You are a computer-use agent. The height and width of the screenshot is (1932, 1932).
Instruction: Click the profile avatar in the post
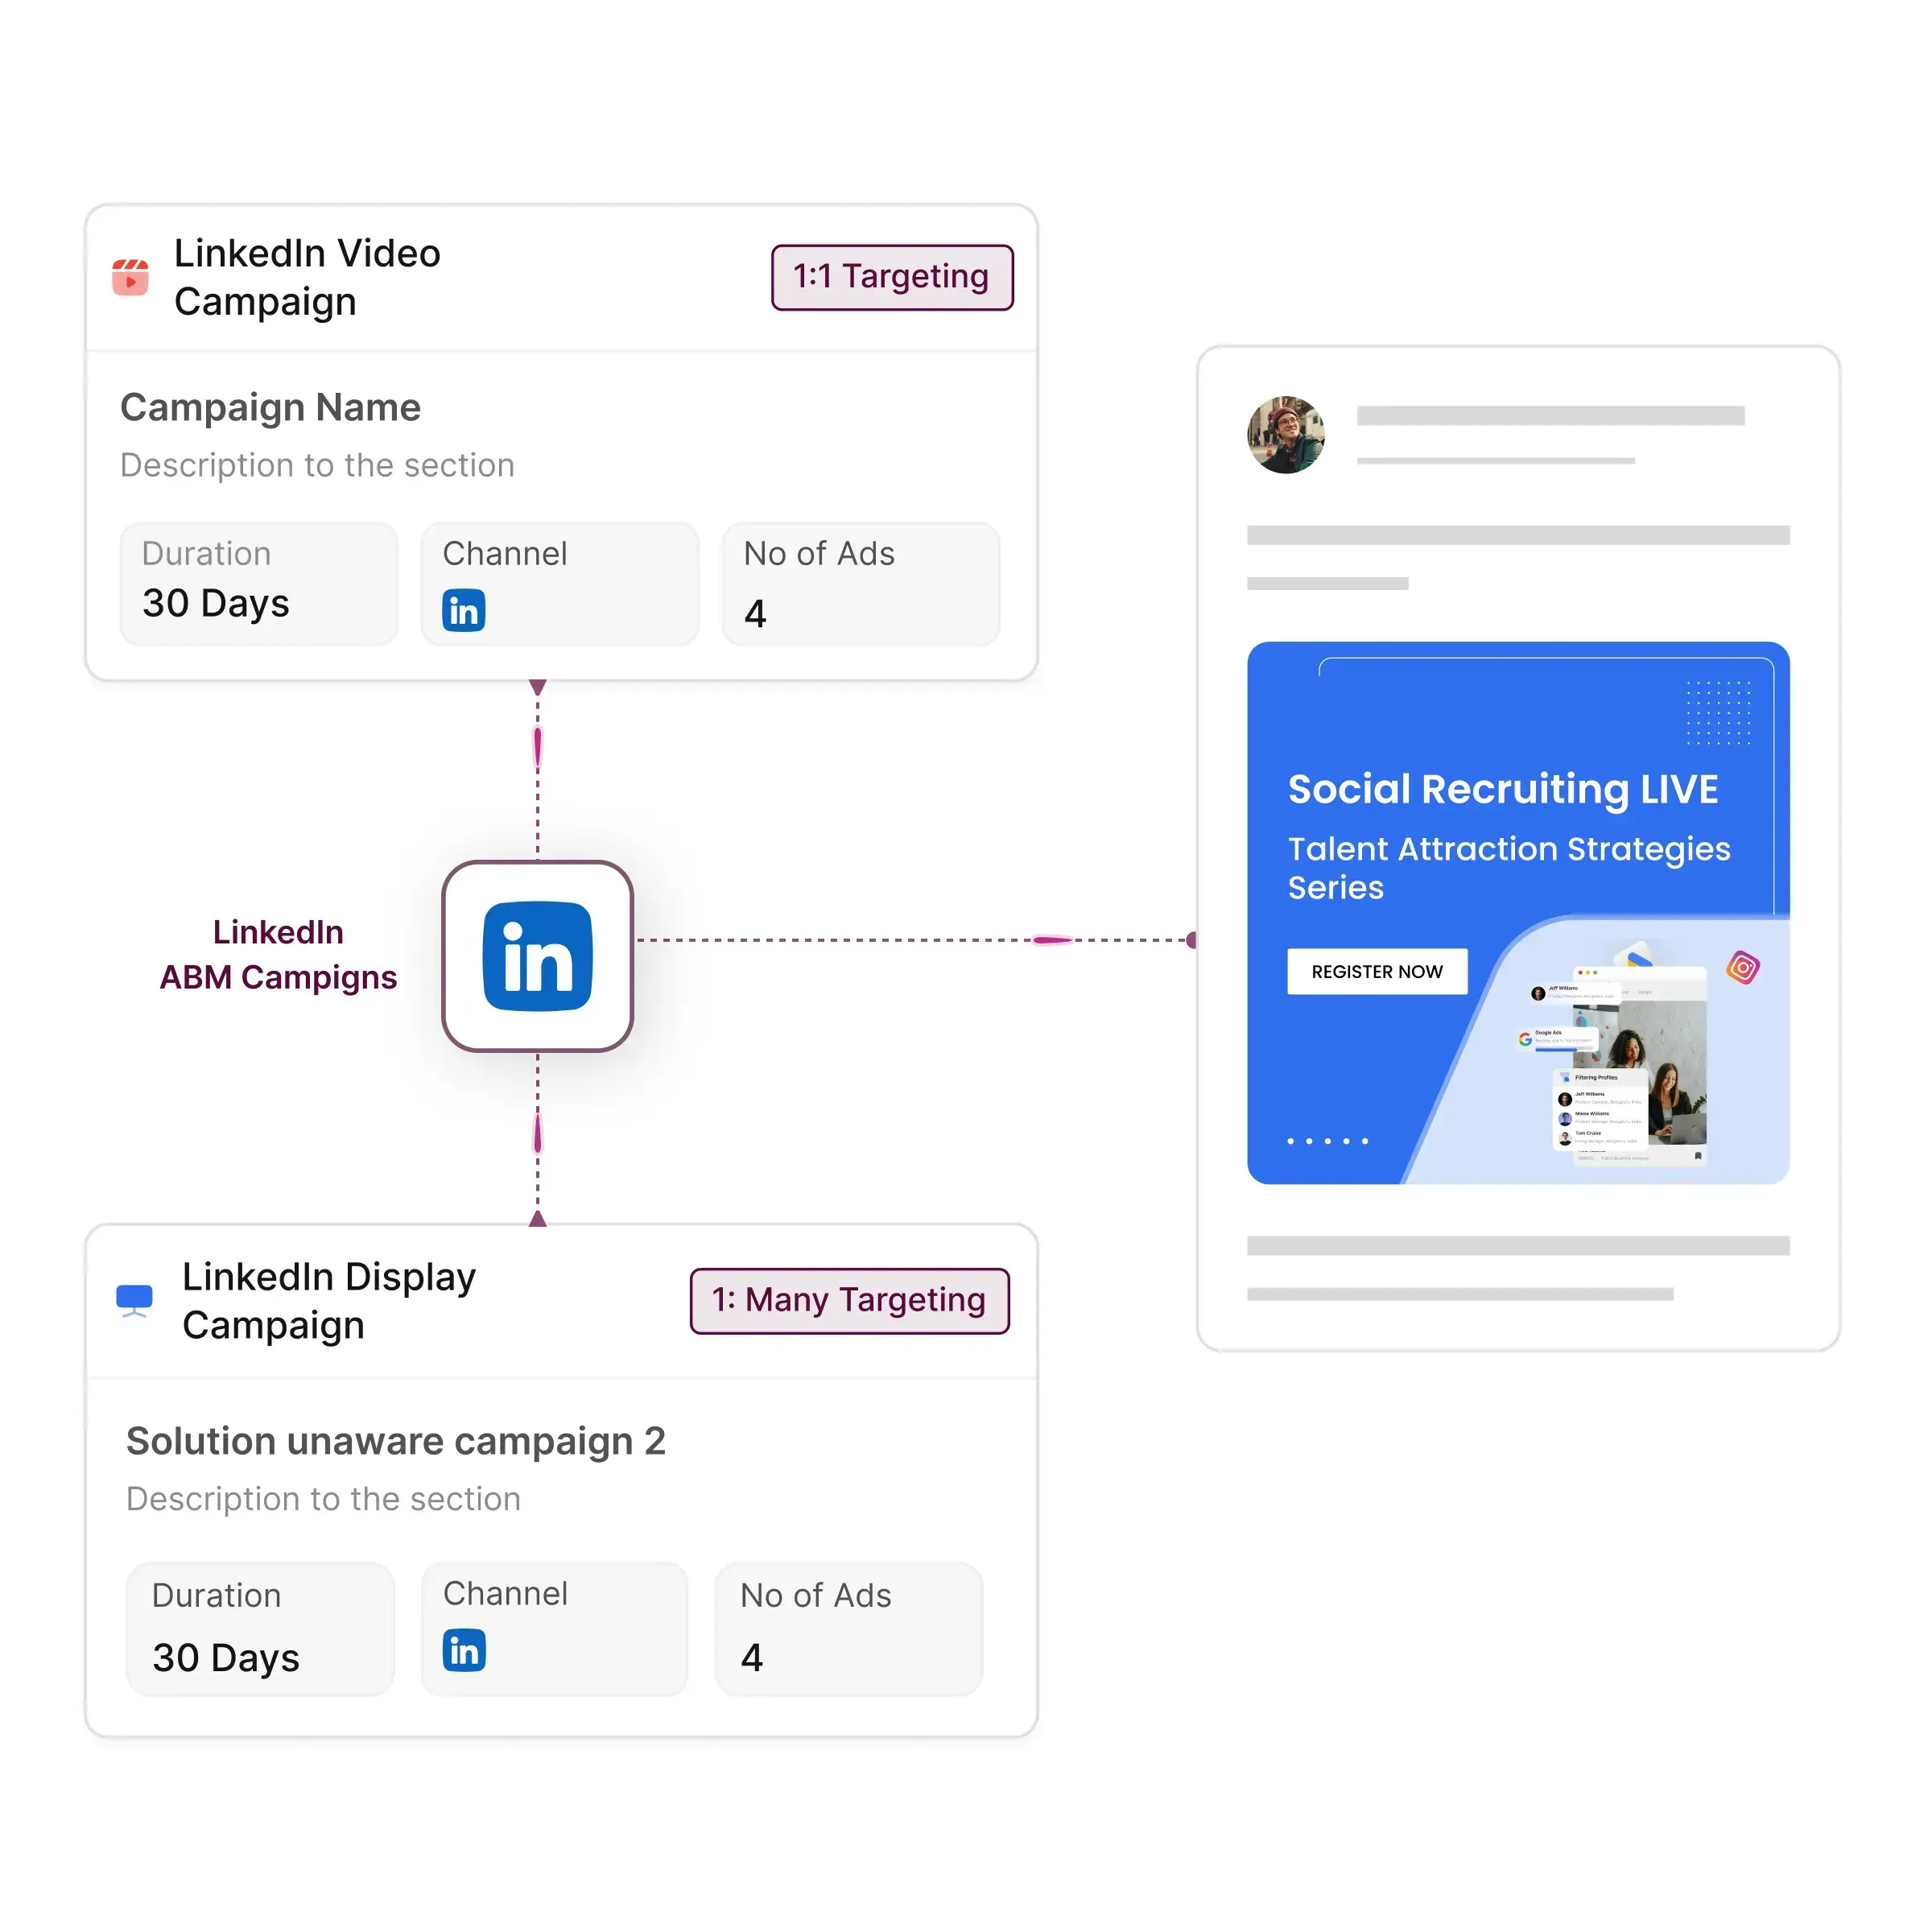click(x=1286, y=434)
